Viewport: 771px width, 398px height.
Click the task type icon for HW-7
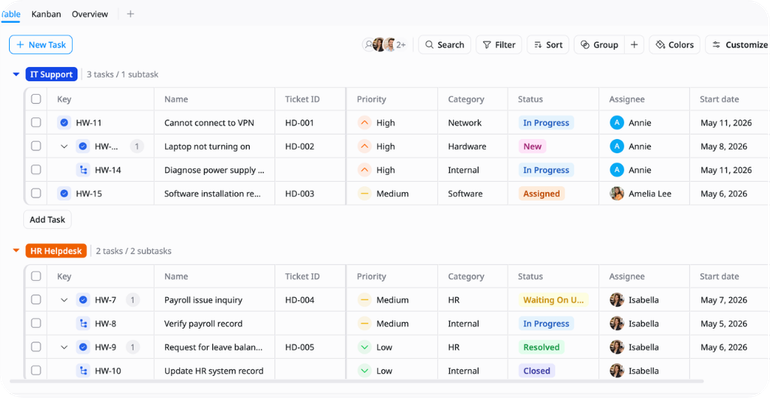click(83, 300)
